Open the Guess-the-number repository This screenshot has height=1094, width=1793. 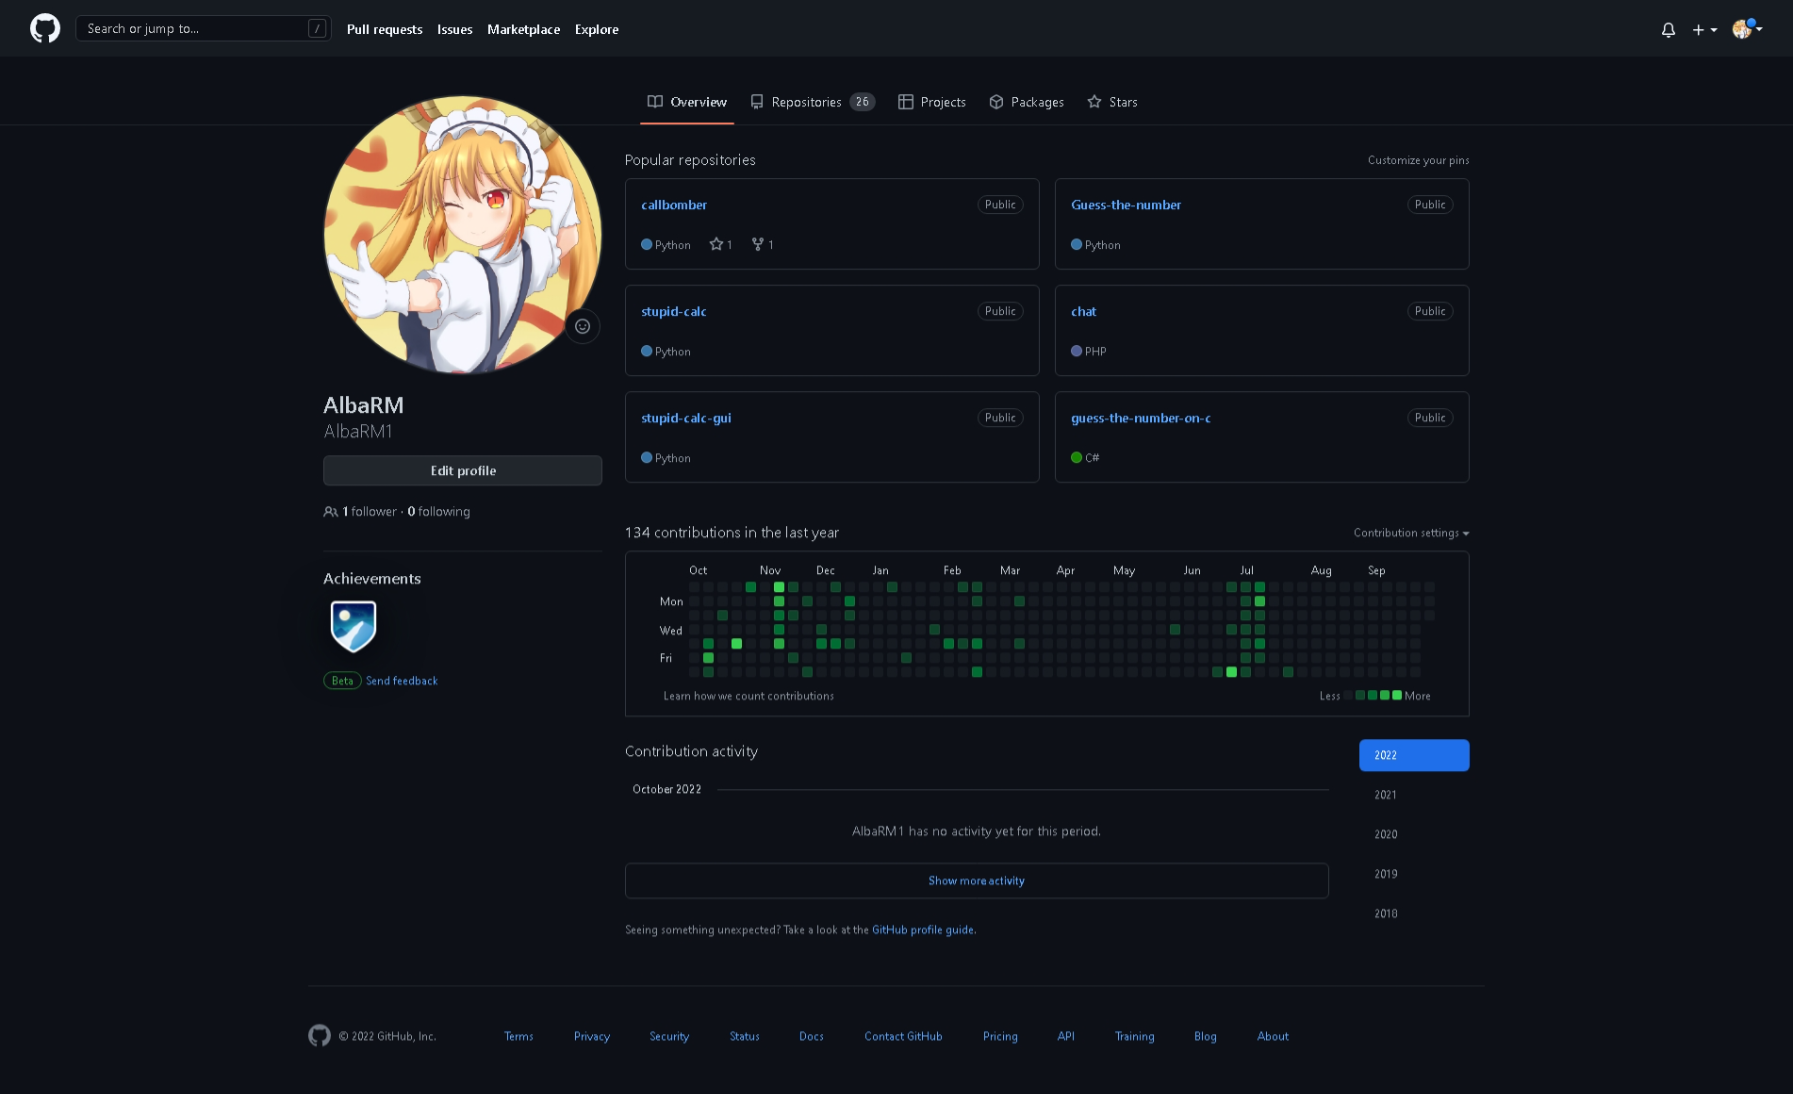point(1126,205)
